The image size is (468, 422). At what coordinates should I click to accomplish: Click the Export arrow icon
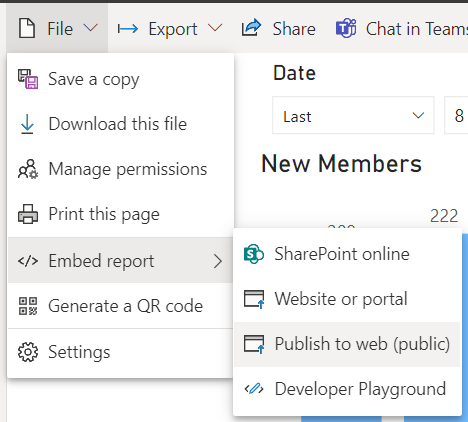pos(128,29)
